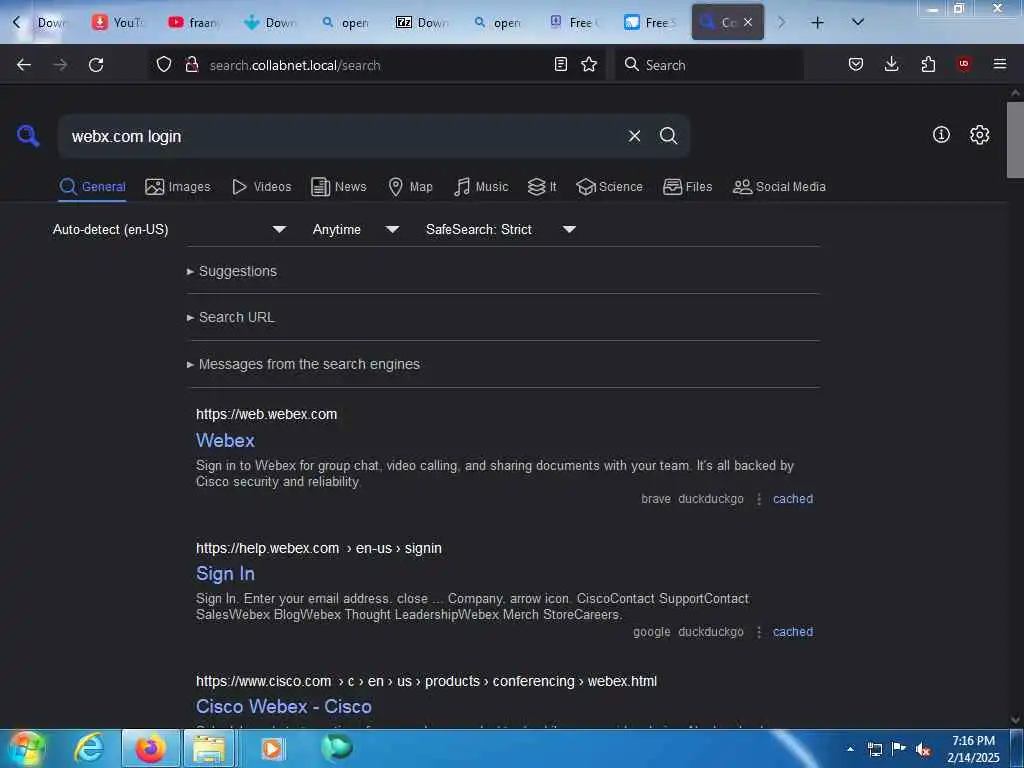Viewport: 1024px width, 768px height.
Task: Select the Music search category
Action: coord(481,187)
